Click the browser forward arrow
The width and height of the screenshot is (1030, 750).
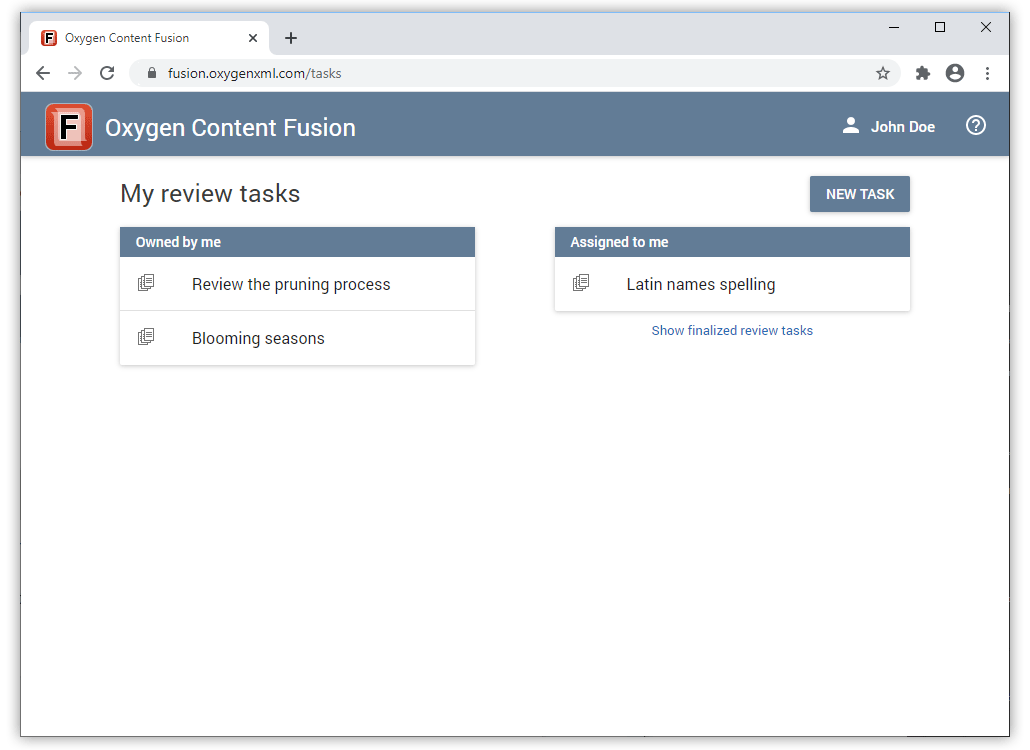(75, 73)
